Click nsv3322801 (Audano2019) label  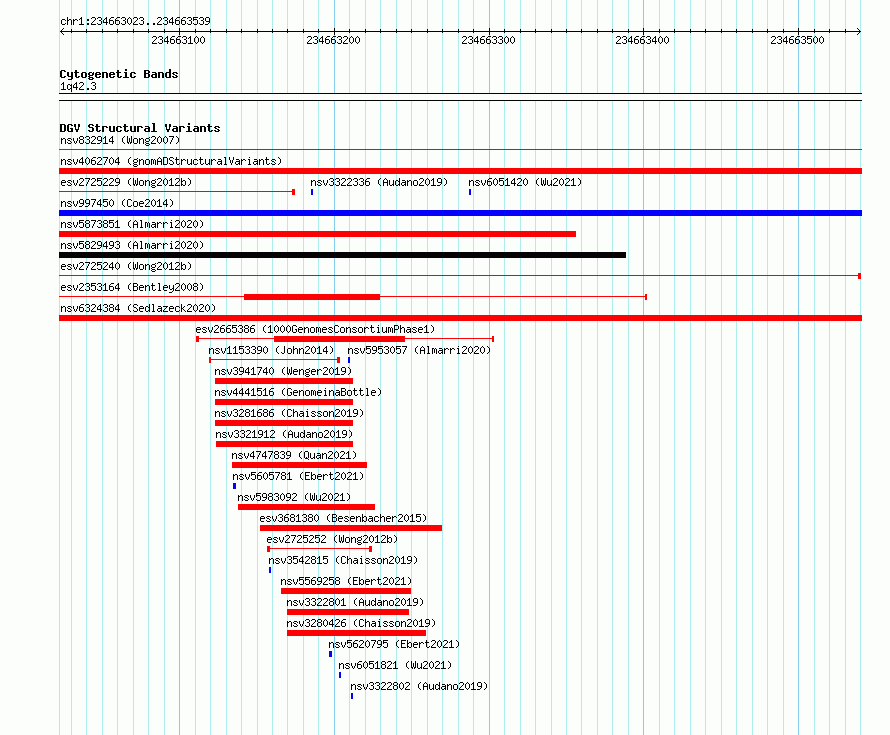click(x=355, y=602)
